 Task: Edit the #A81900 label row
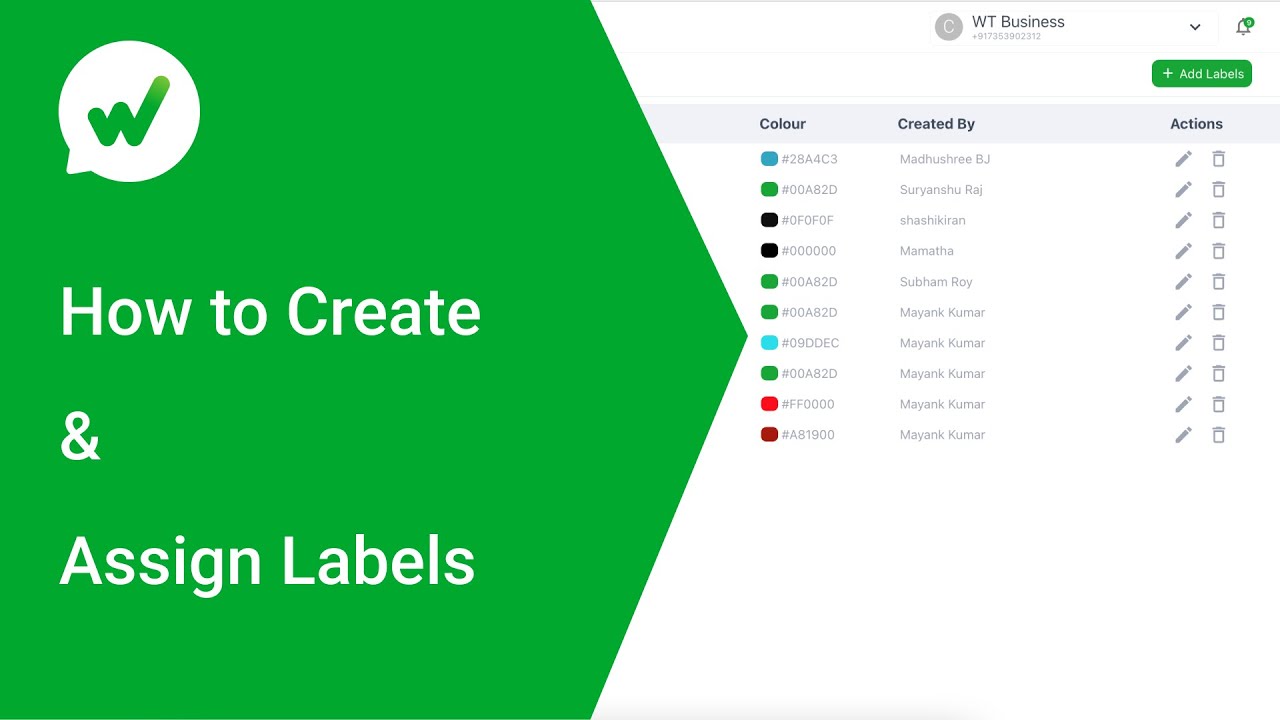click(1183, 435)
